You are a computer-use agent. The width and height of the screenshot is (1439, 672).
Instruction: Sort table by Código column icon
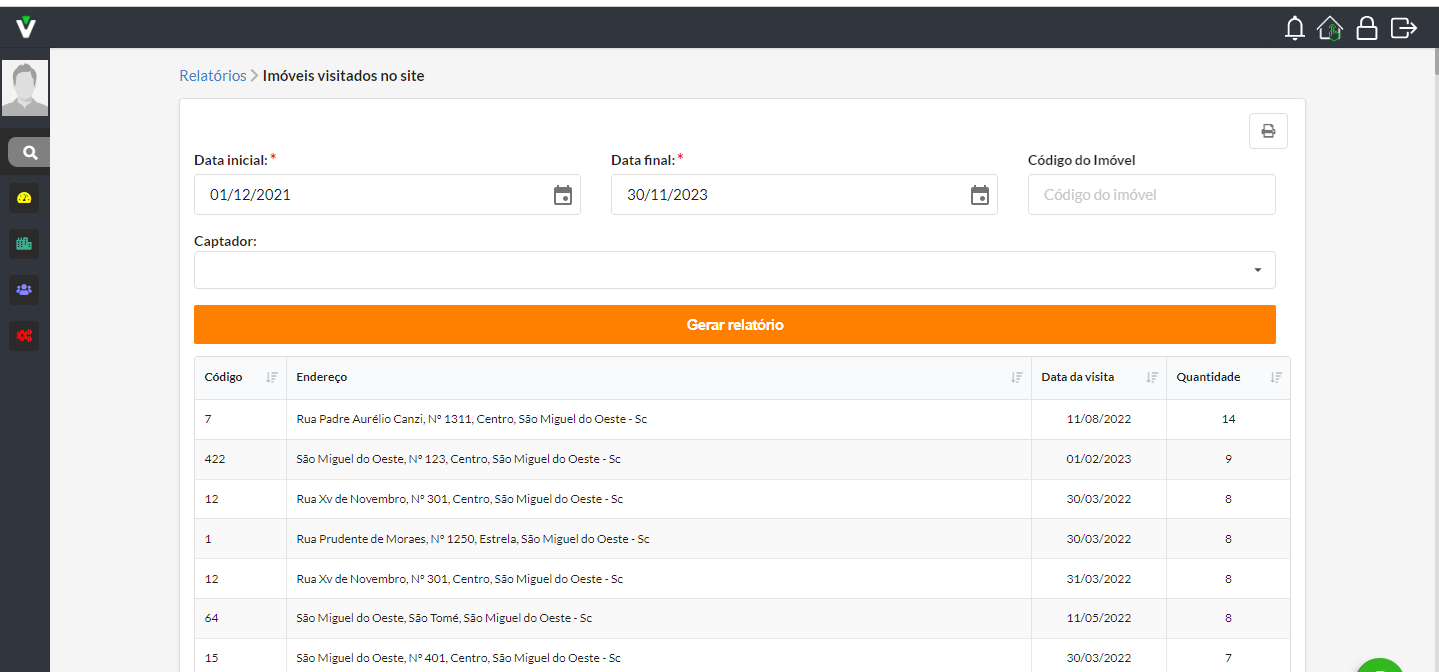pyautogui.click(x=271, y=378)
